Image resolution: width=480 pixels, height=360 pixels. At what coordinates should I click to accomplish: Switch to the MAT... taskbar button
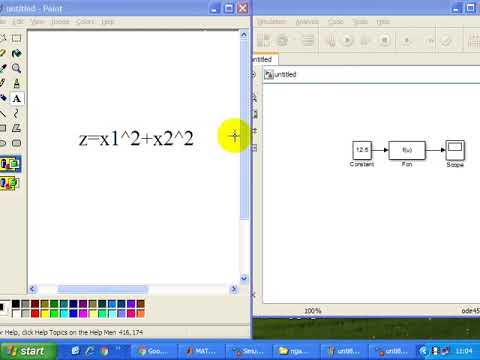click(201, 351)
